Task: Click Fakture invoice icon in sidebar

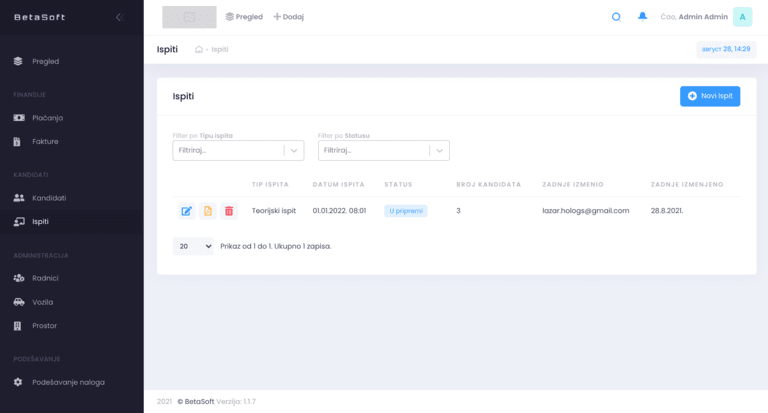Action: click(17, 142)
